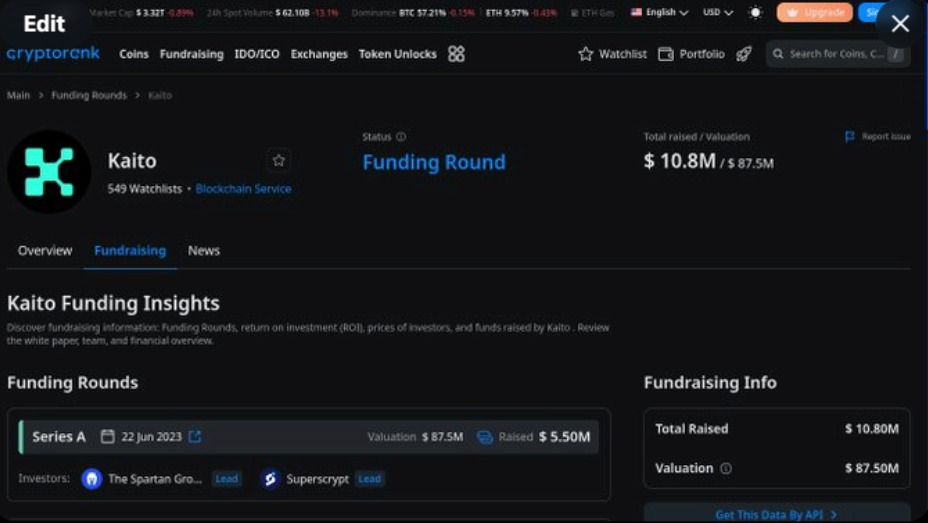Open The Spartan Gro... investor name
This screenshot has width=928, height=523.
click(x=155, y=479)
